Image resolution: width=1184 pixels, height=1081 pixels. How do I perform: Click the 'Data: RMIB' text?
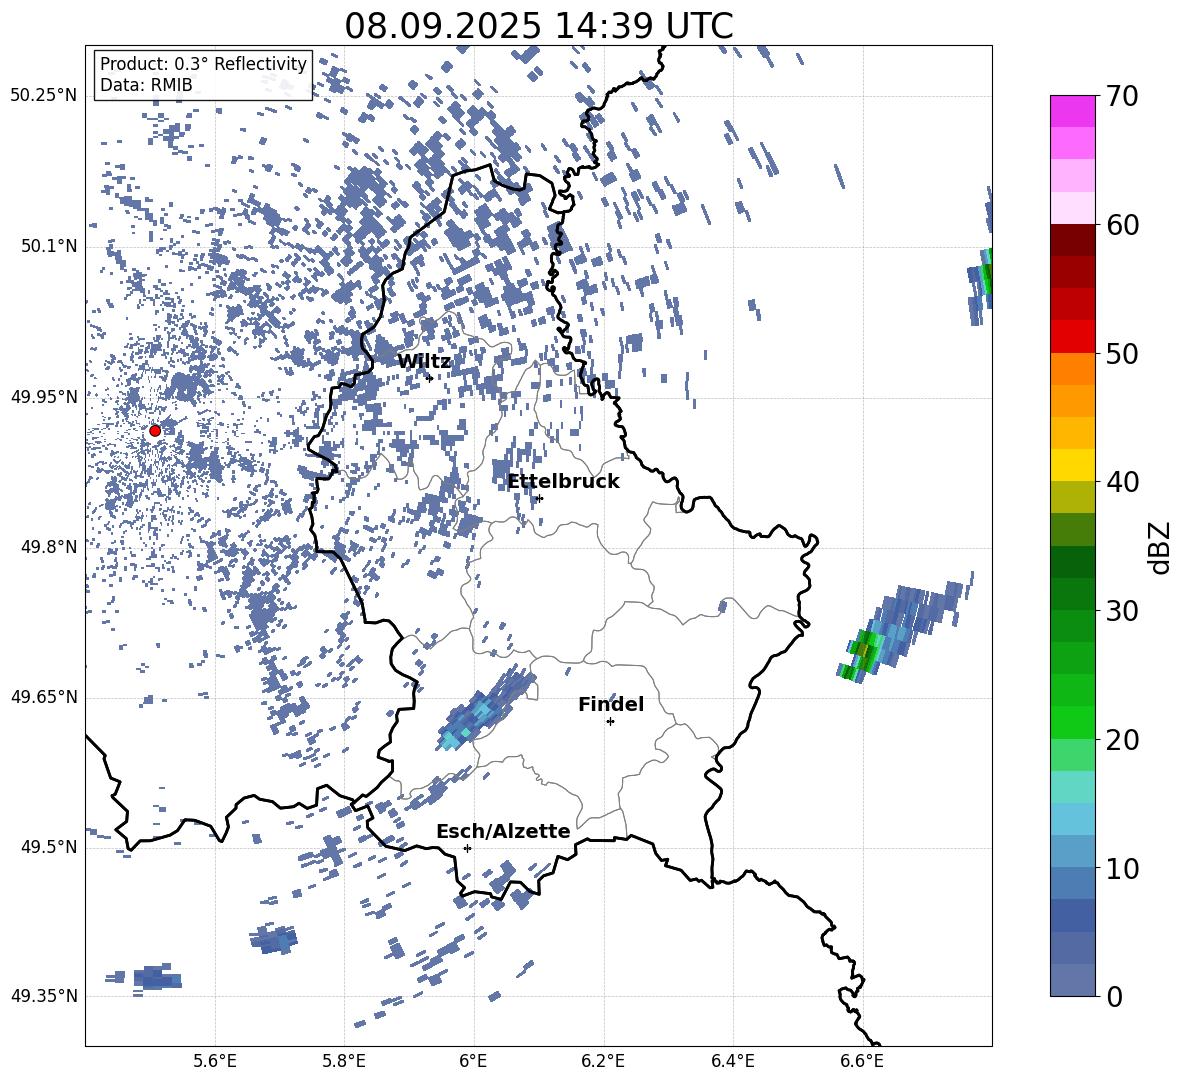pyautogui.click(x=146, y=85)
